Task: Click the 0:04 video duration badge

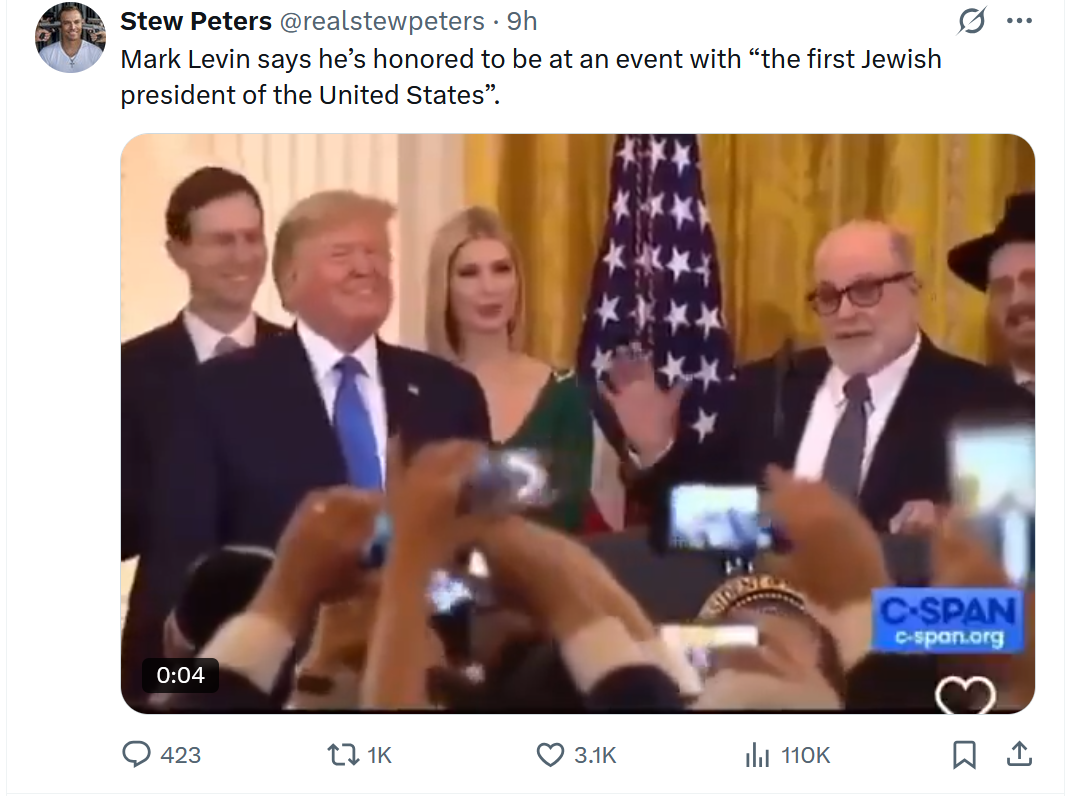Action: point(180,675)
